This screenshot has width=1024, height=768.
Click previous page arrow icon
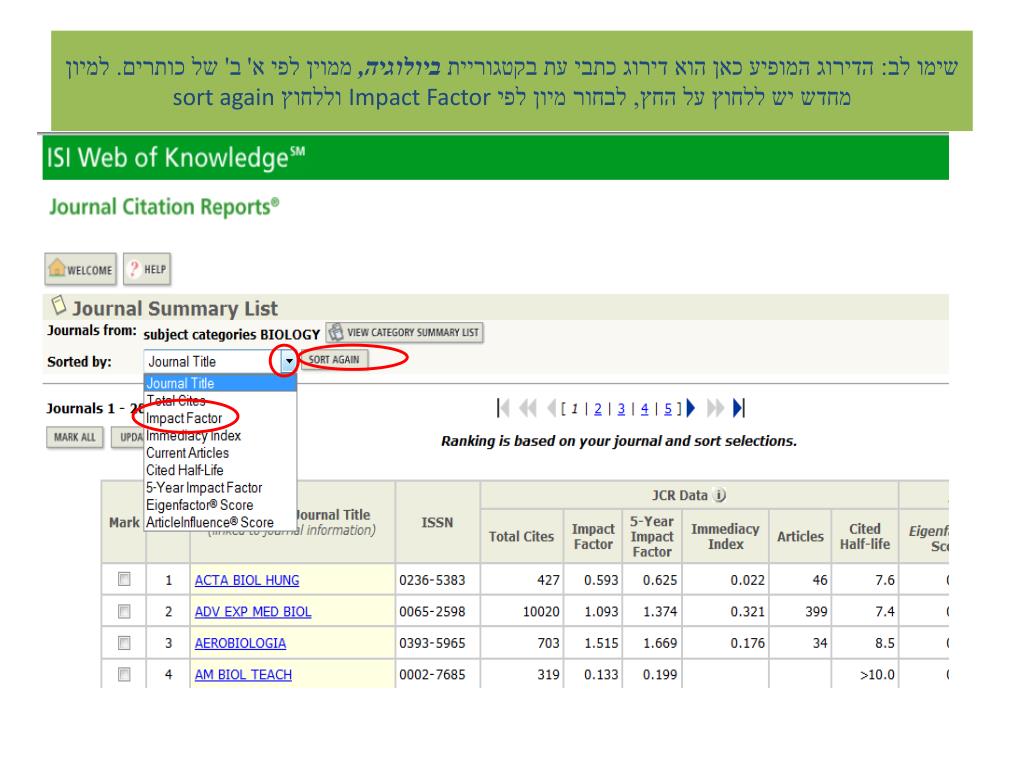coord(551,408)
